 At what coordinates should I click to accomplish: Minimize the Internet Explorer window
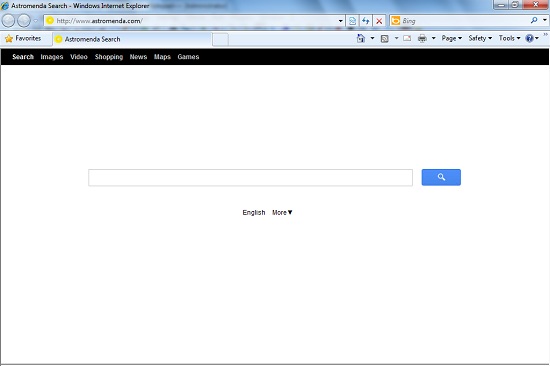coord(501,5)
